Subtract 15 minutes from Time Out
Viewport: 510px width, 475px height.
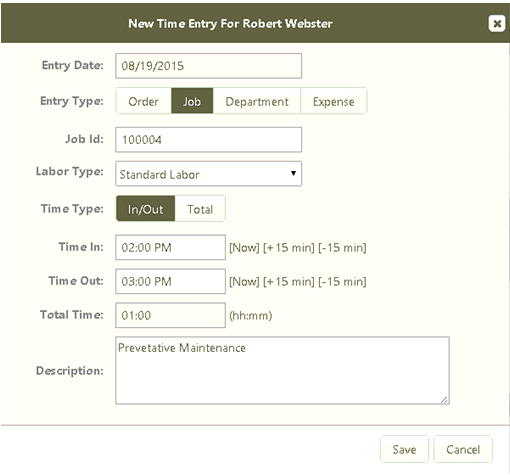[342, 282]
